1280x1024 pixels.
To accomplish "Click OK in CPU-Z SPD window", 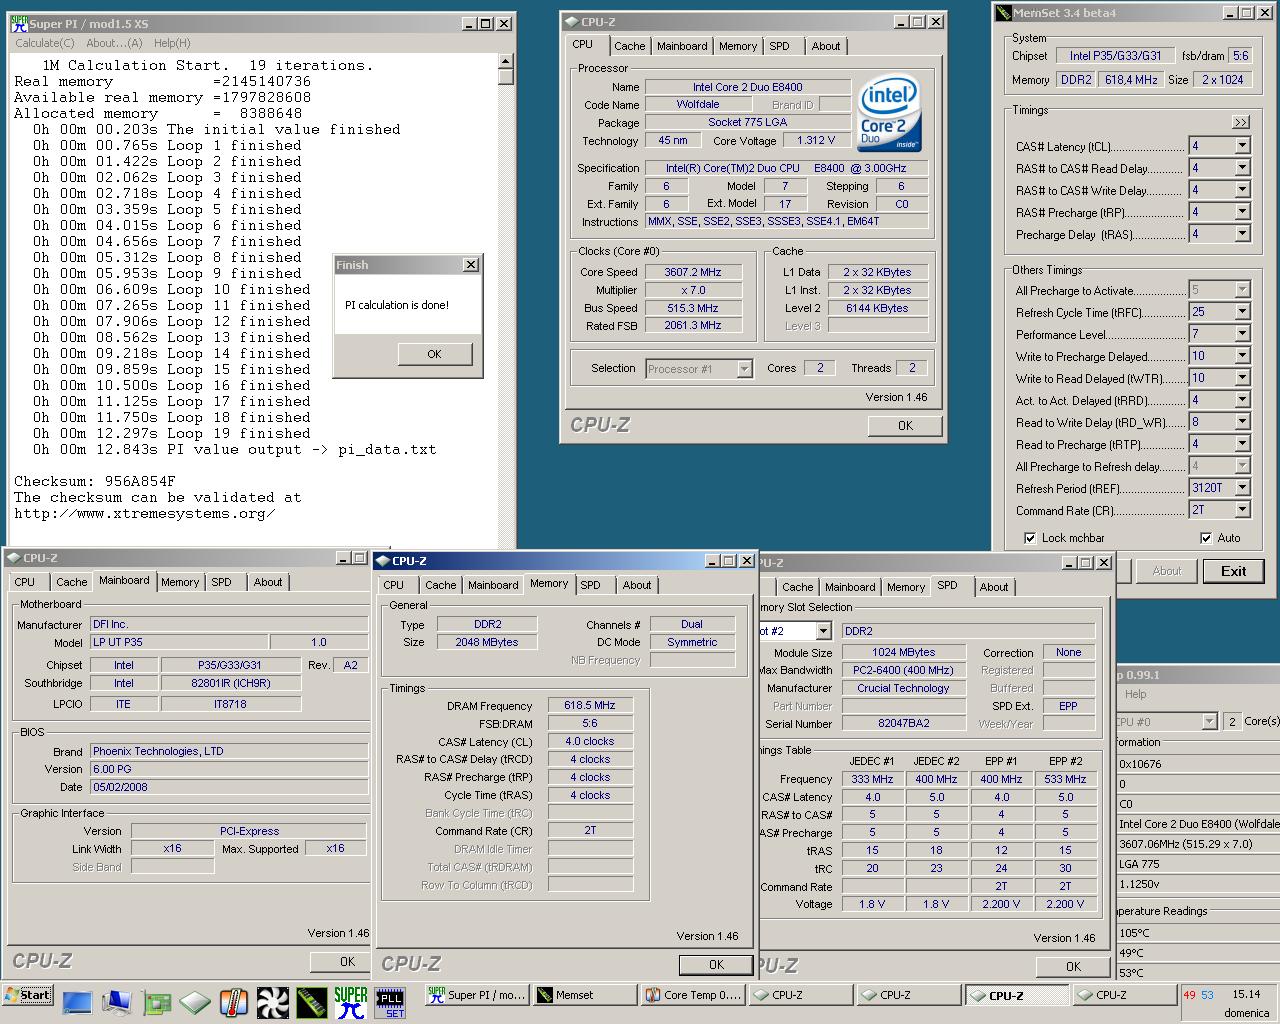I will pyautogui.click(x=1073, y=967).
